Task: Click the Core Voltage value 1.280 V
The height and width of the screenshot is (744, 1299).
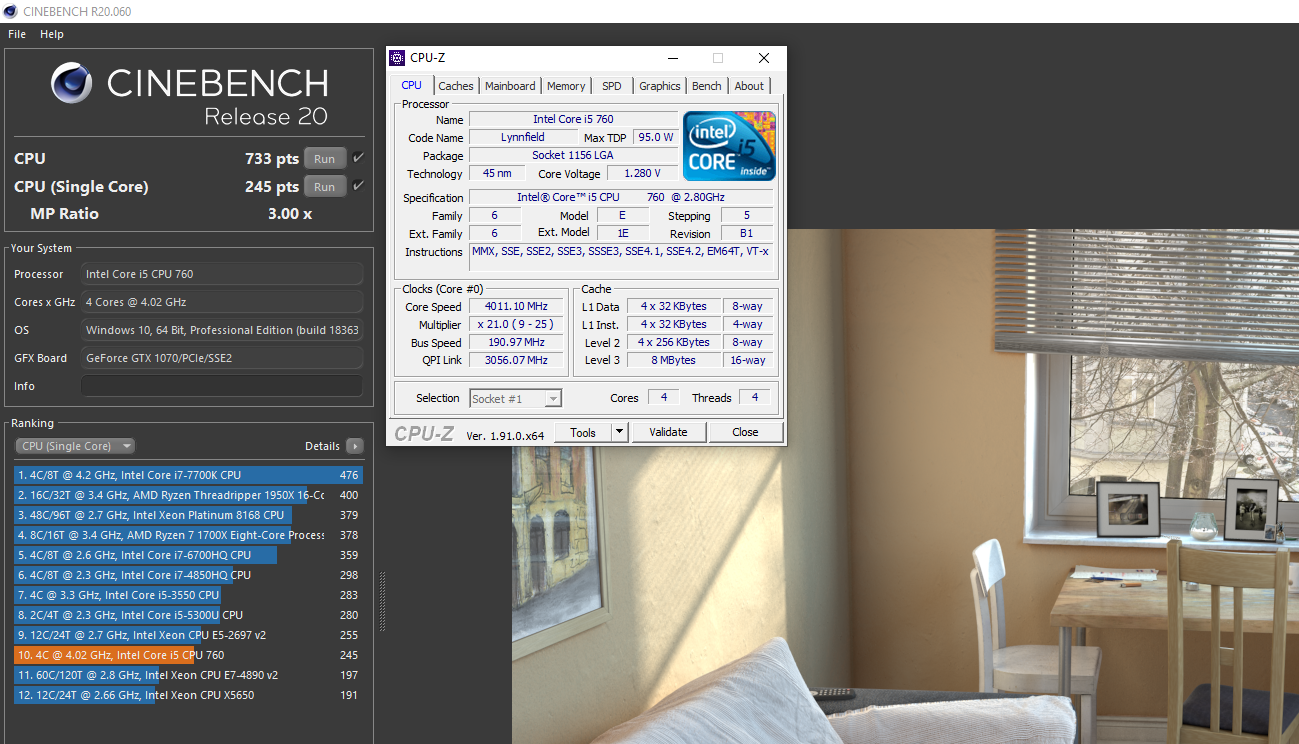Action: pyautogui.click(x=642, y=173)
